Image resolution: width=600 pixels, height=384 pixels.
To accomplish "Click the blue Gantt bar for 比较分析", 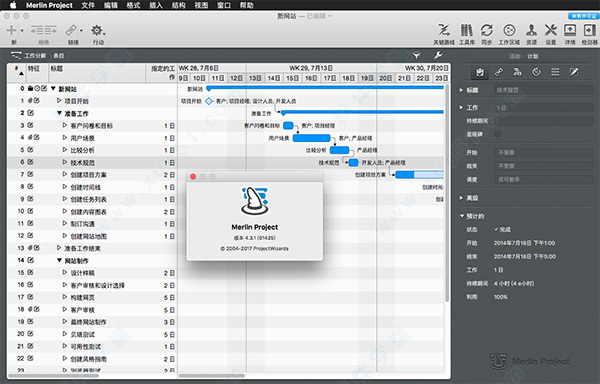I will pyautogui.click(x=339, y=150).
